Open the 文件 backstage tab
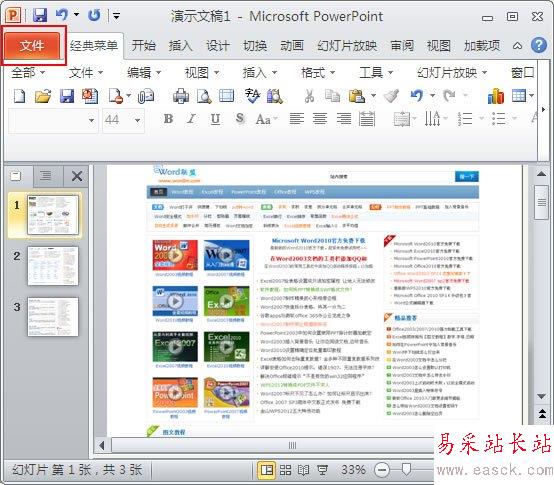The height and width of the screenshot is (485, 554). click(32, 45)
